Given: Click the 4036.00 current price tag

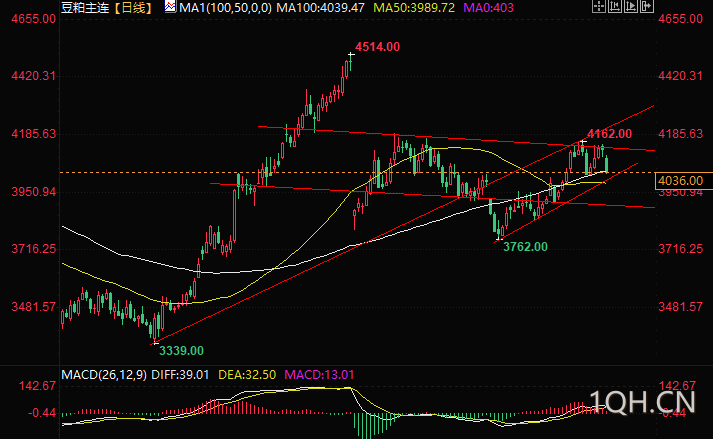Looking at the screenshot, I should click(x=683, y=181).
